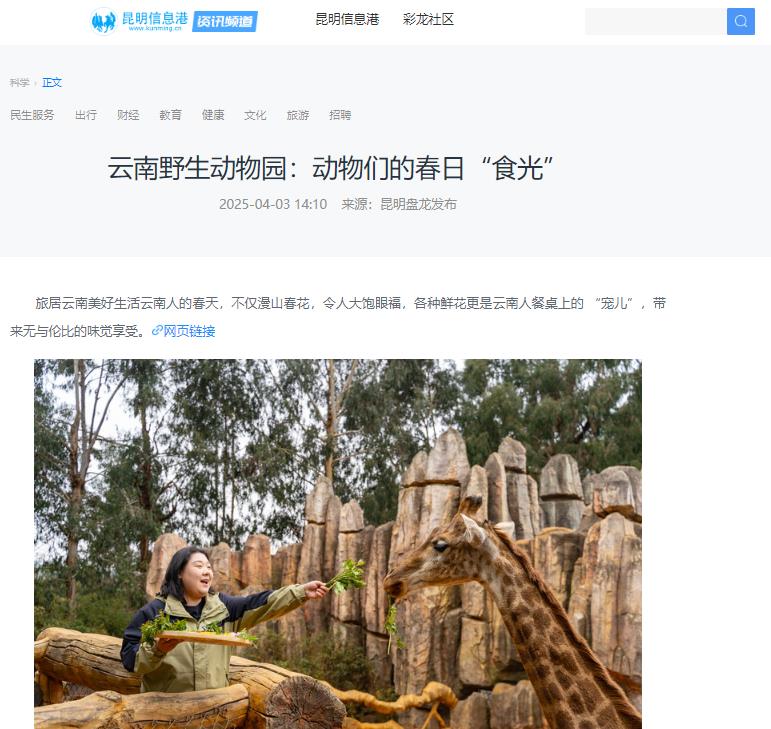Screen dimensions: 771x729
Task: Click the chain icon beside 网页链接
Action: [157, 330]
